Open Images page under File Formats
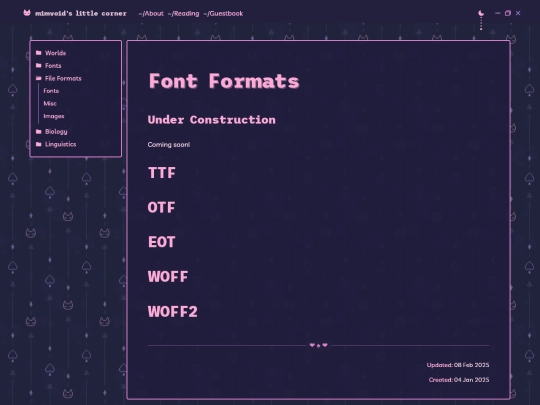The image size is (540, 405). click(54, 116)
